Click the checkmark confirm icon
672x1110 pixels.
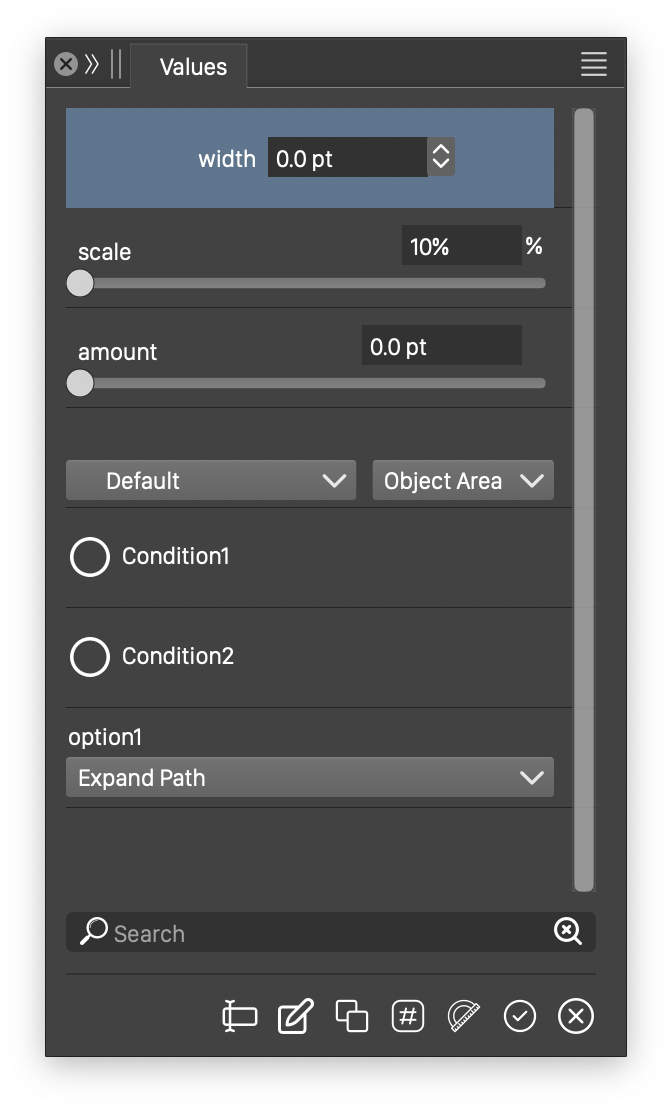click(520, 1016)
